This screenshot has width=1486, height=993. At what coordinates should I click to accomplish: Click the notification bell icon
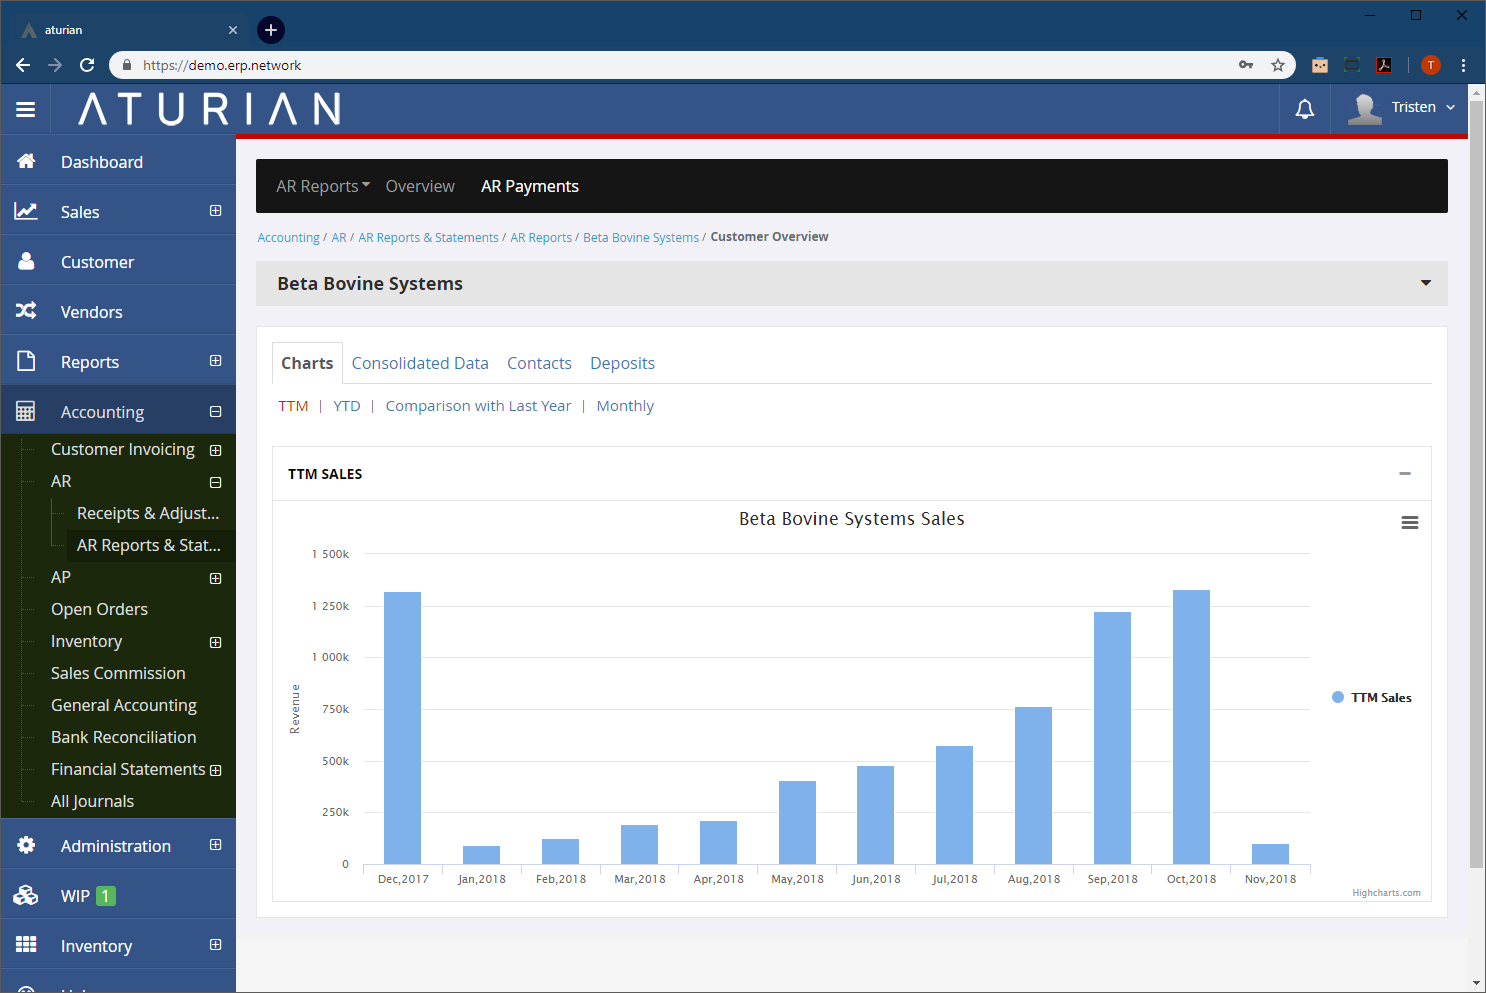1304,109
